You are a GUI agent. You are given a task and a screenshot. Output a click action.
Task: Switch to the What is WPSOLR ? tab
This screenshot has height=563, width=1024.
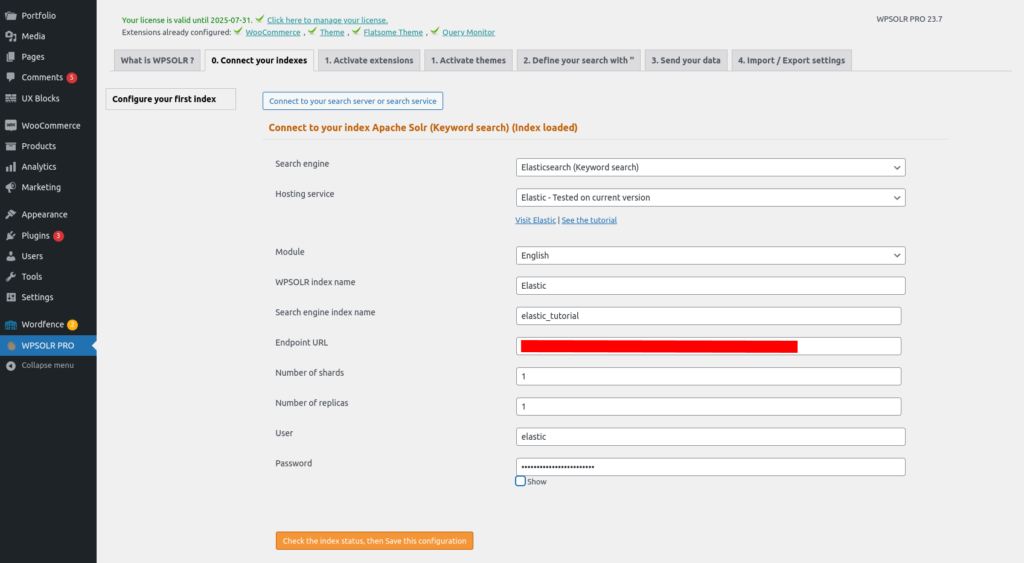coord(157,60)
